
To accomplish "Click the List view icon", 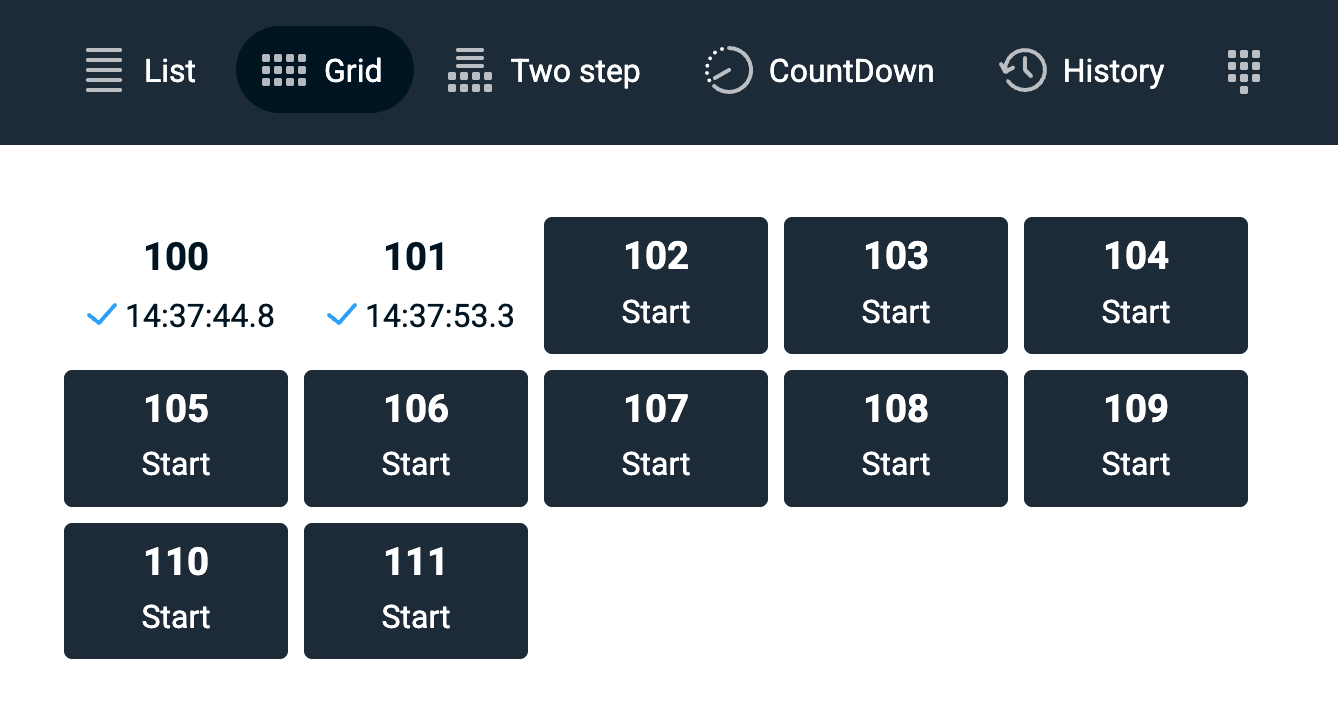I will point(104,71).
